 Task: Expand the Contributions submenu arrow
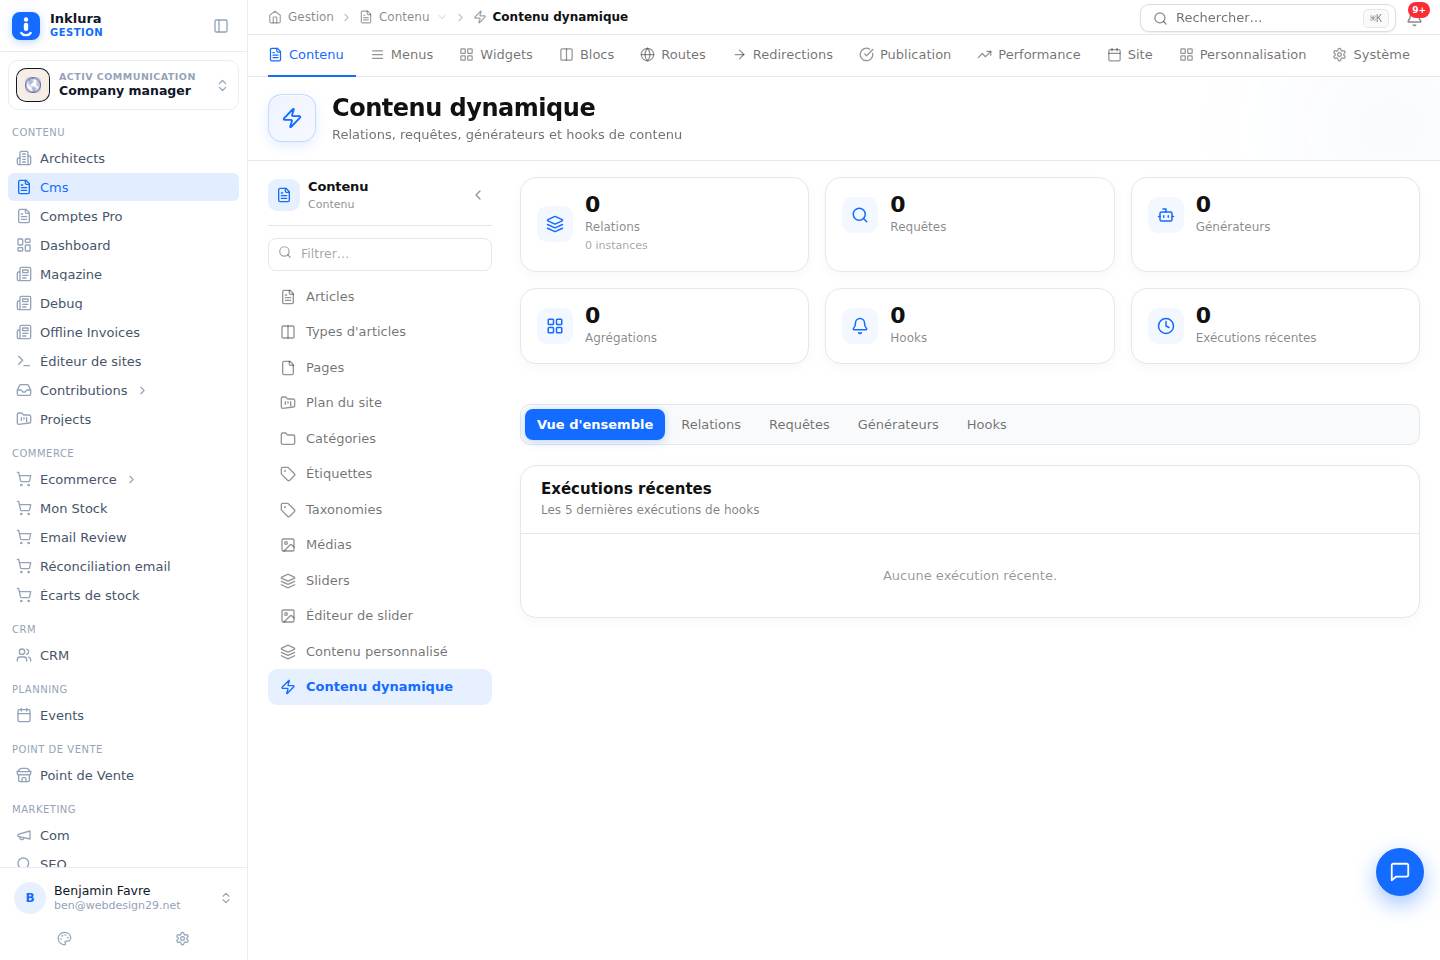[142, 390]
